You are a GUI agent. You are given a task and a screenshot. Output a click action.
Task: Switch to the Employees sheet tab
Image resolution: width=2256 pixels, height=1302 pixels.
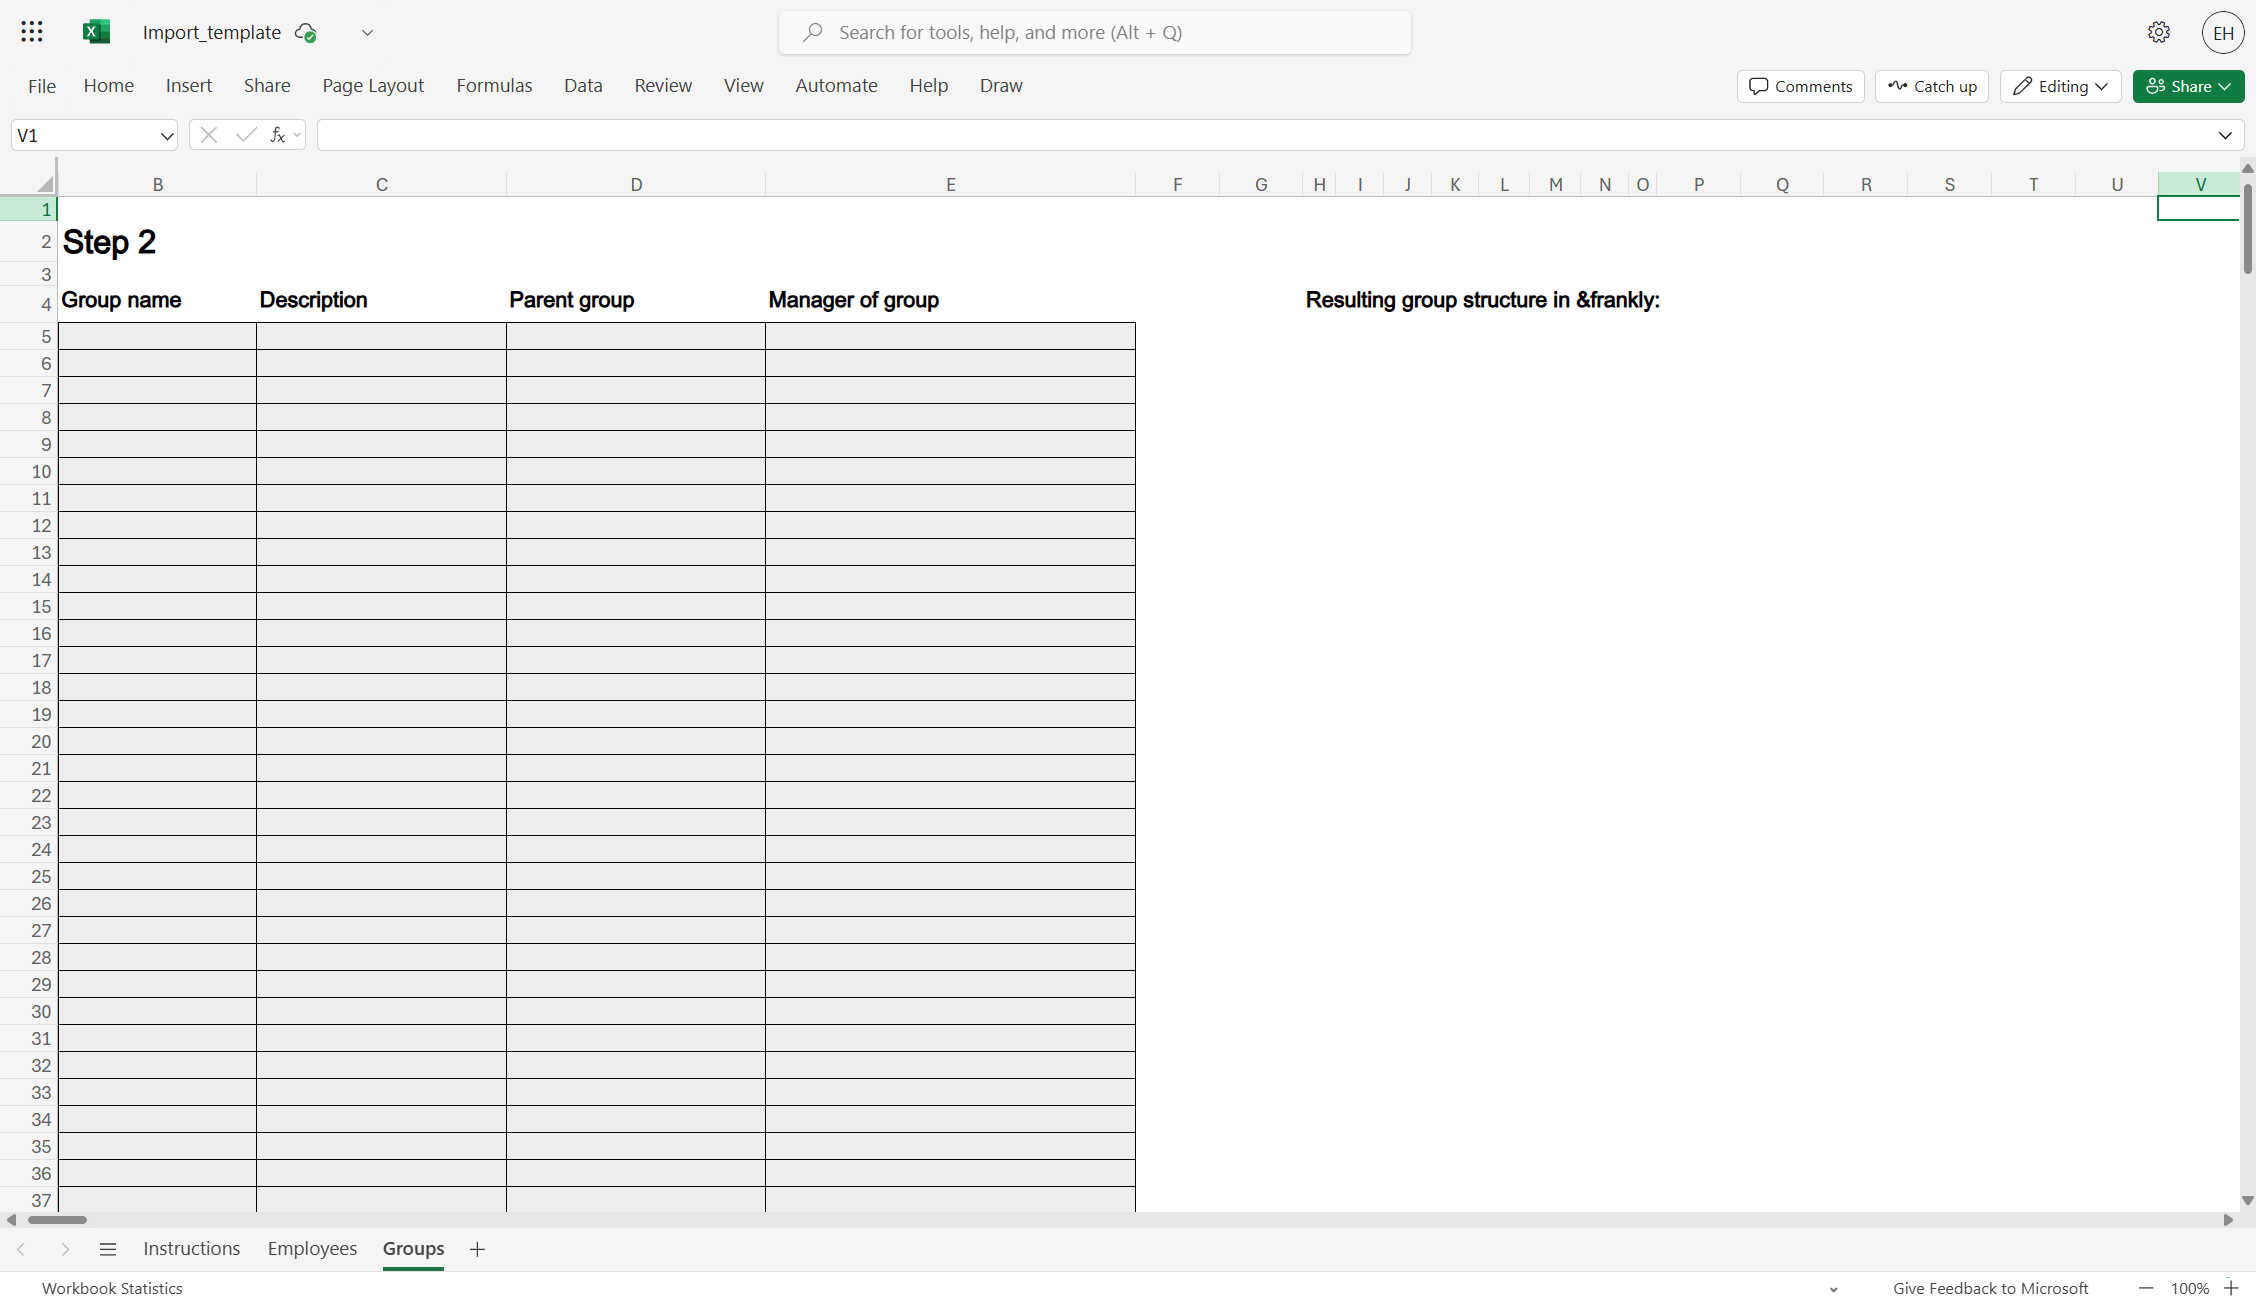[x=312, y=1249]
